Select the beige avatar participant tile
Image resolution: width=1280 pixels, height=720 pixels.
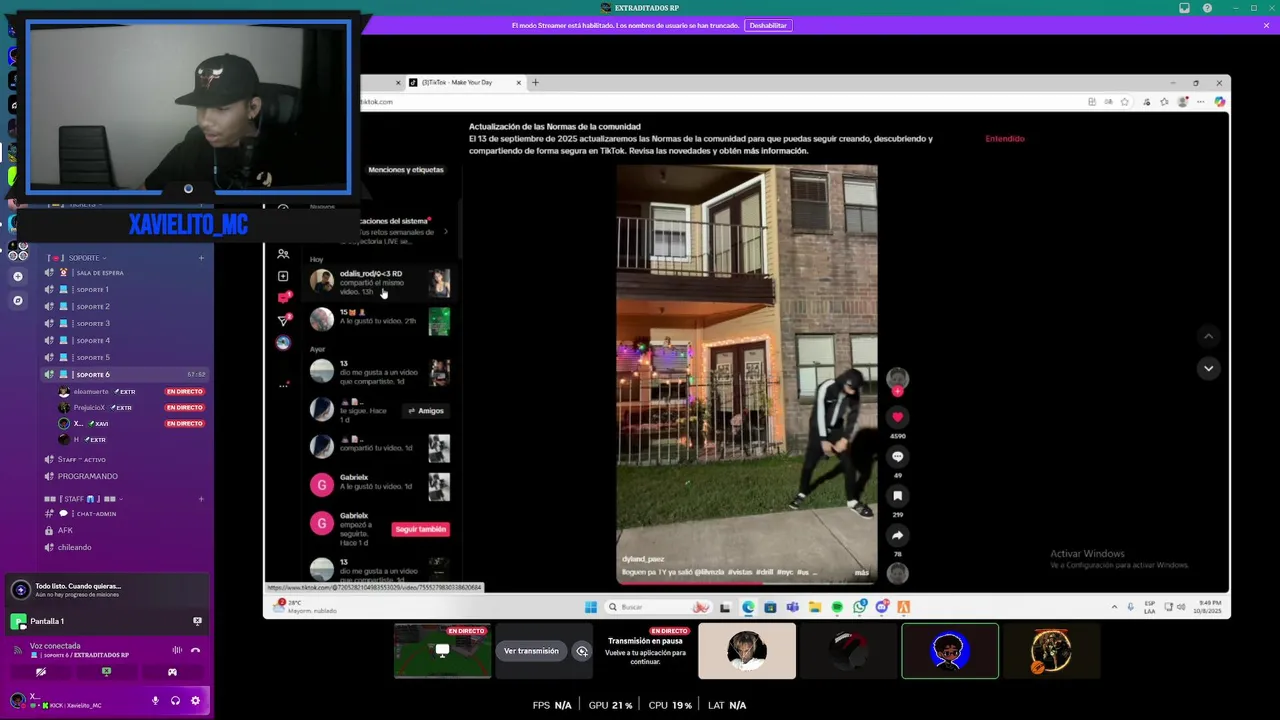coord(747,651)
